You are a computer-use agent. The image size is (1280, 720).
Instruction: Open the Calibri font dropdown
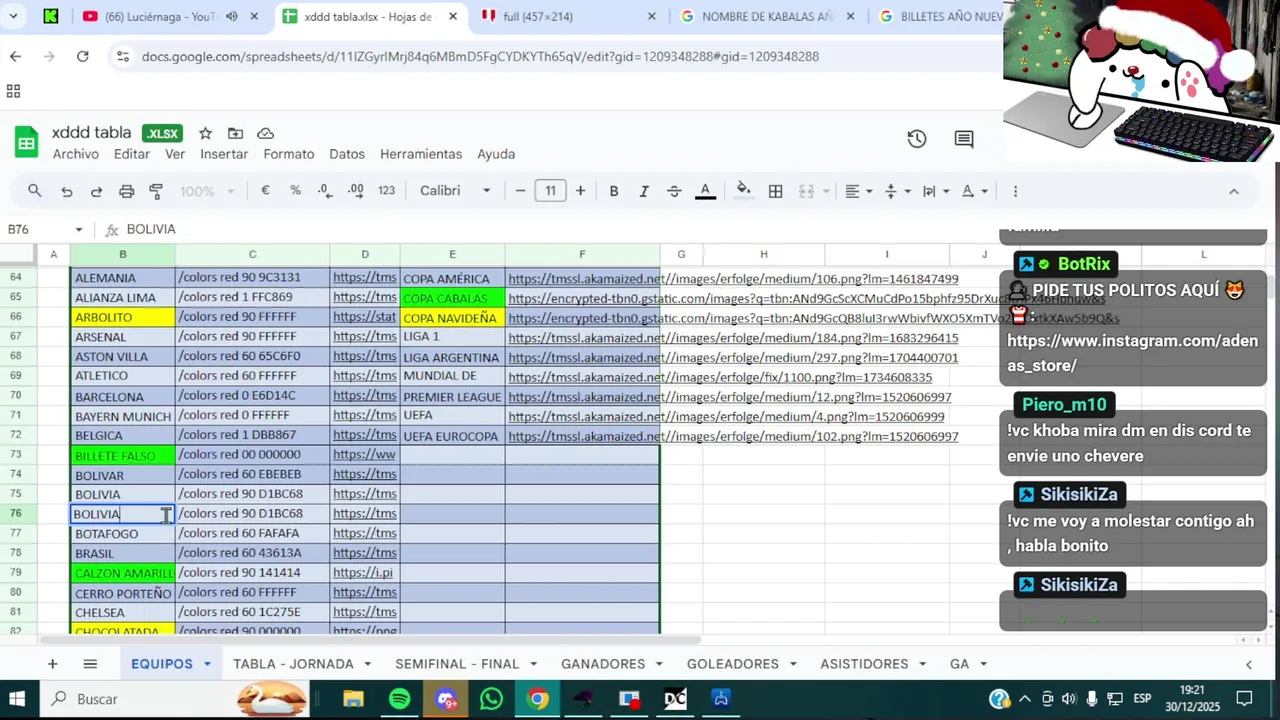pos(455,191)
